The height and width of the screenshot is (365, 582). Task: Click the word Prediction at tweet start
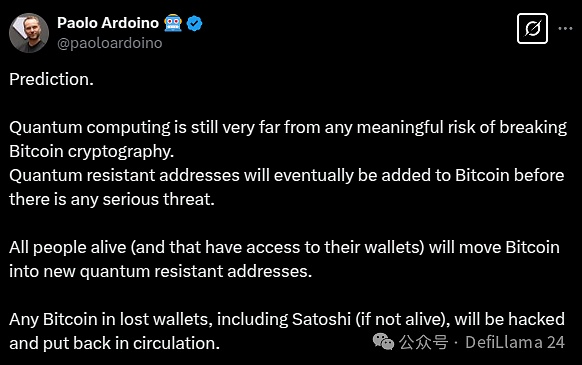[52, 79]
